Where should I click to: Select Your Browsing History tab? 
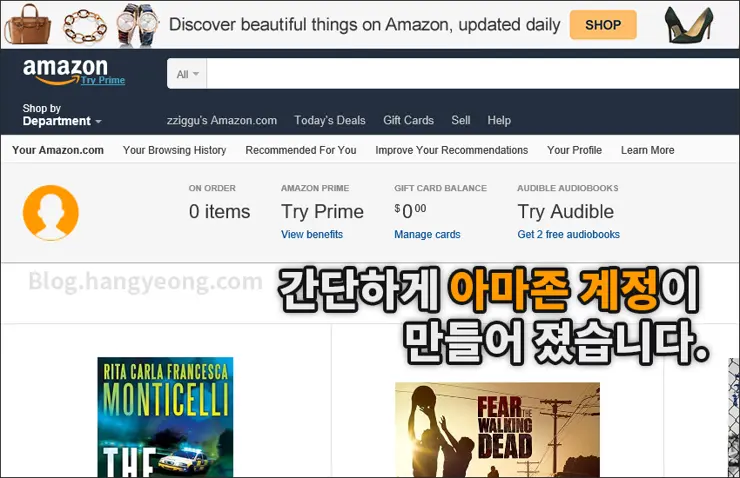pos(174,150)
